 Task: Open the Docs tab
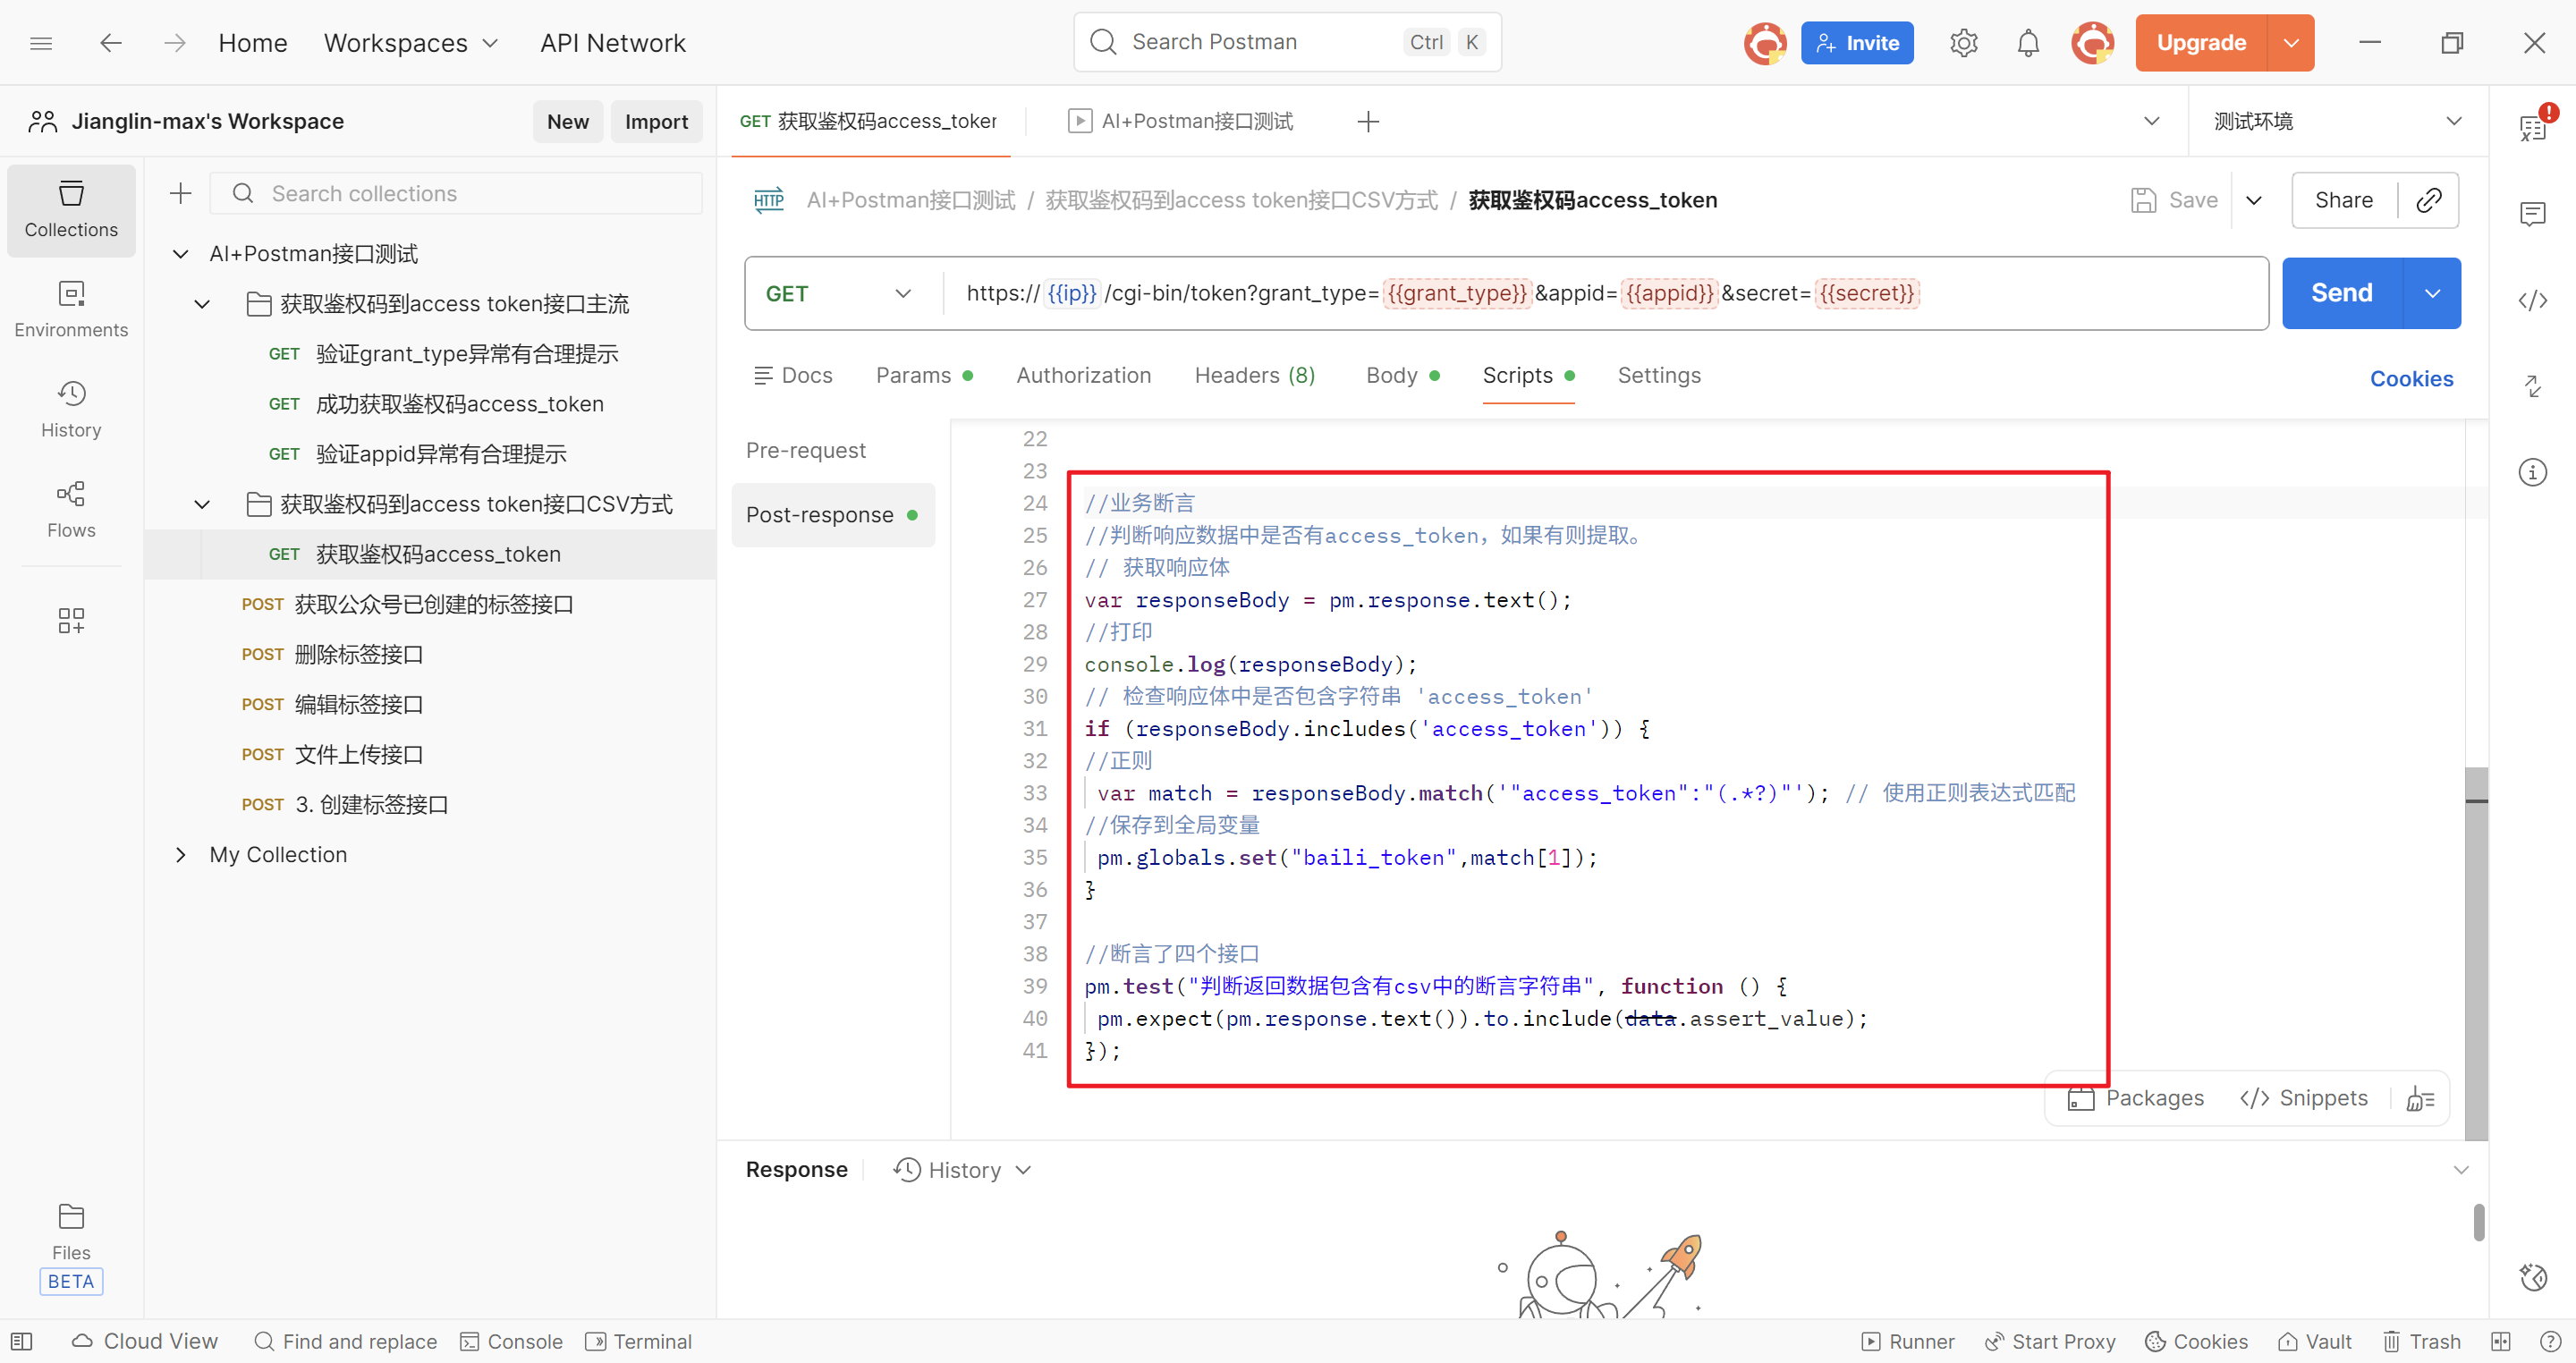[793, 375]
